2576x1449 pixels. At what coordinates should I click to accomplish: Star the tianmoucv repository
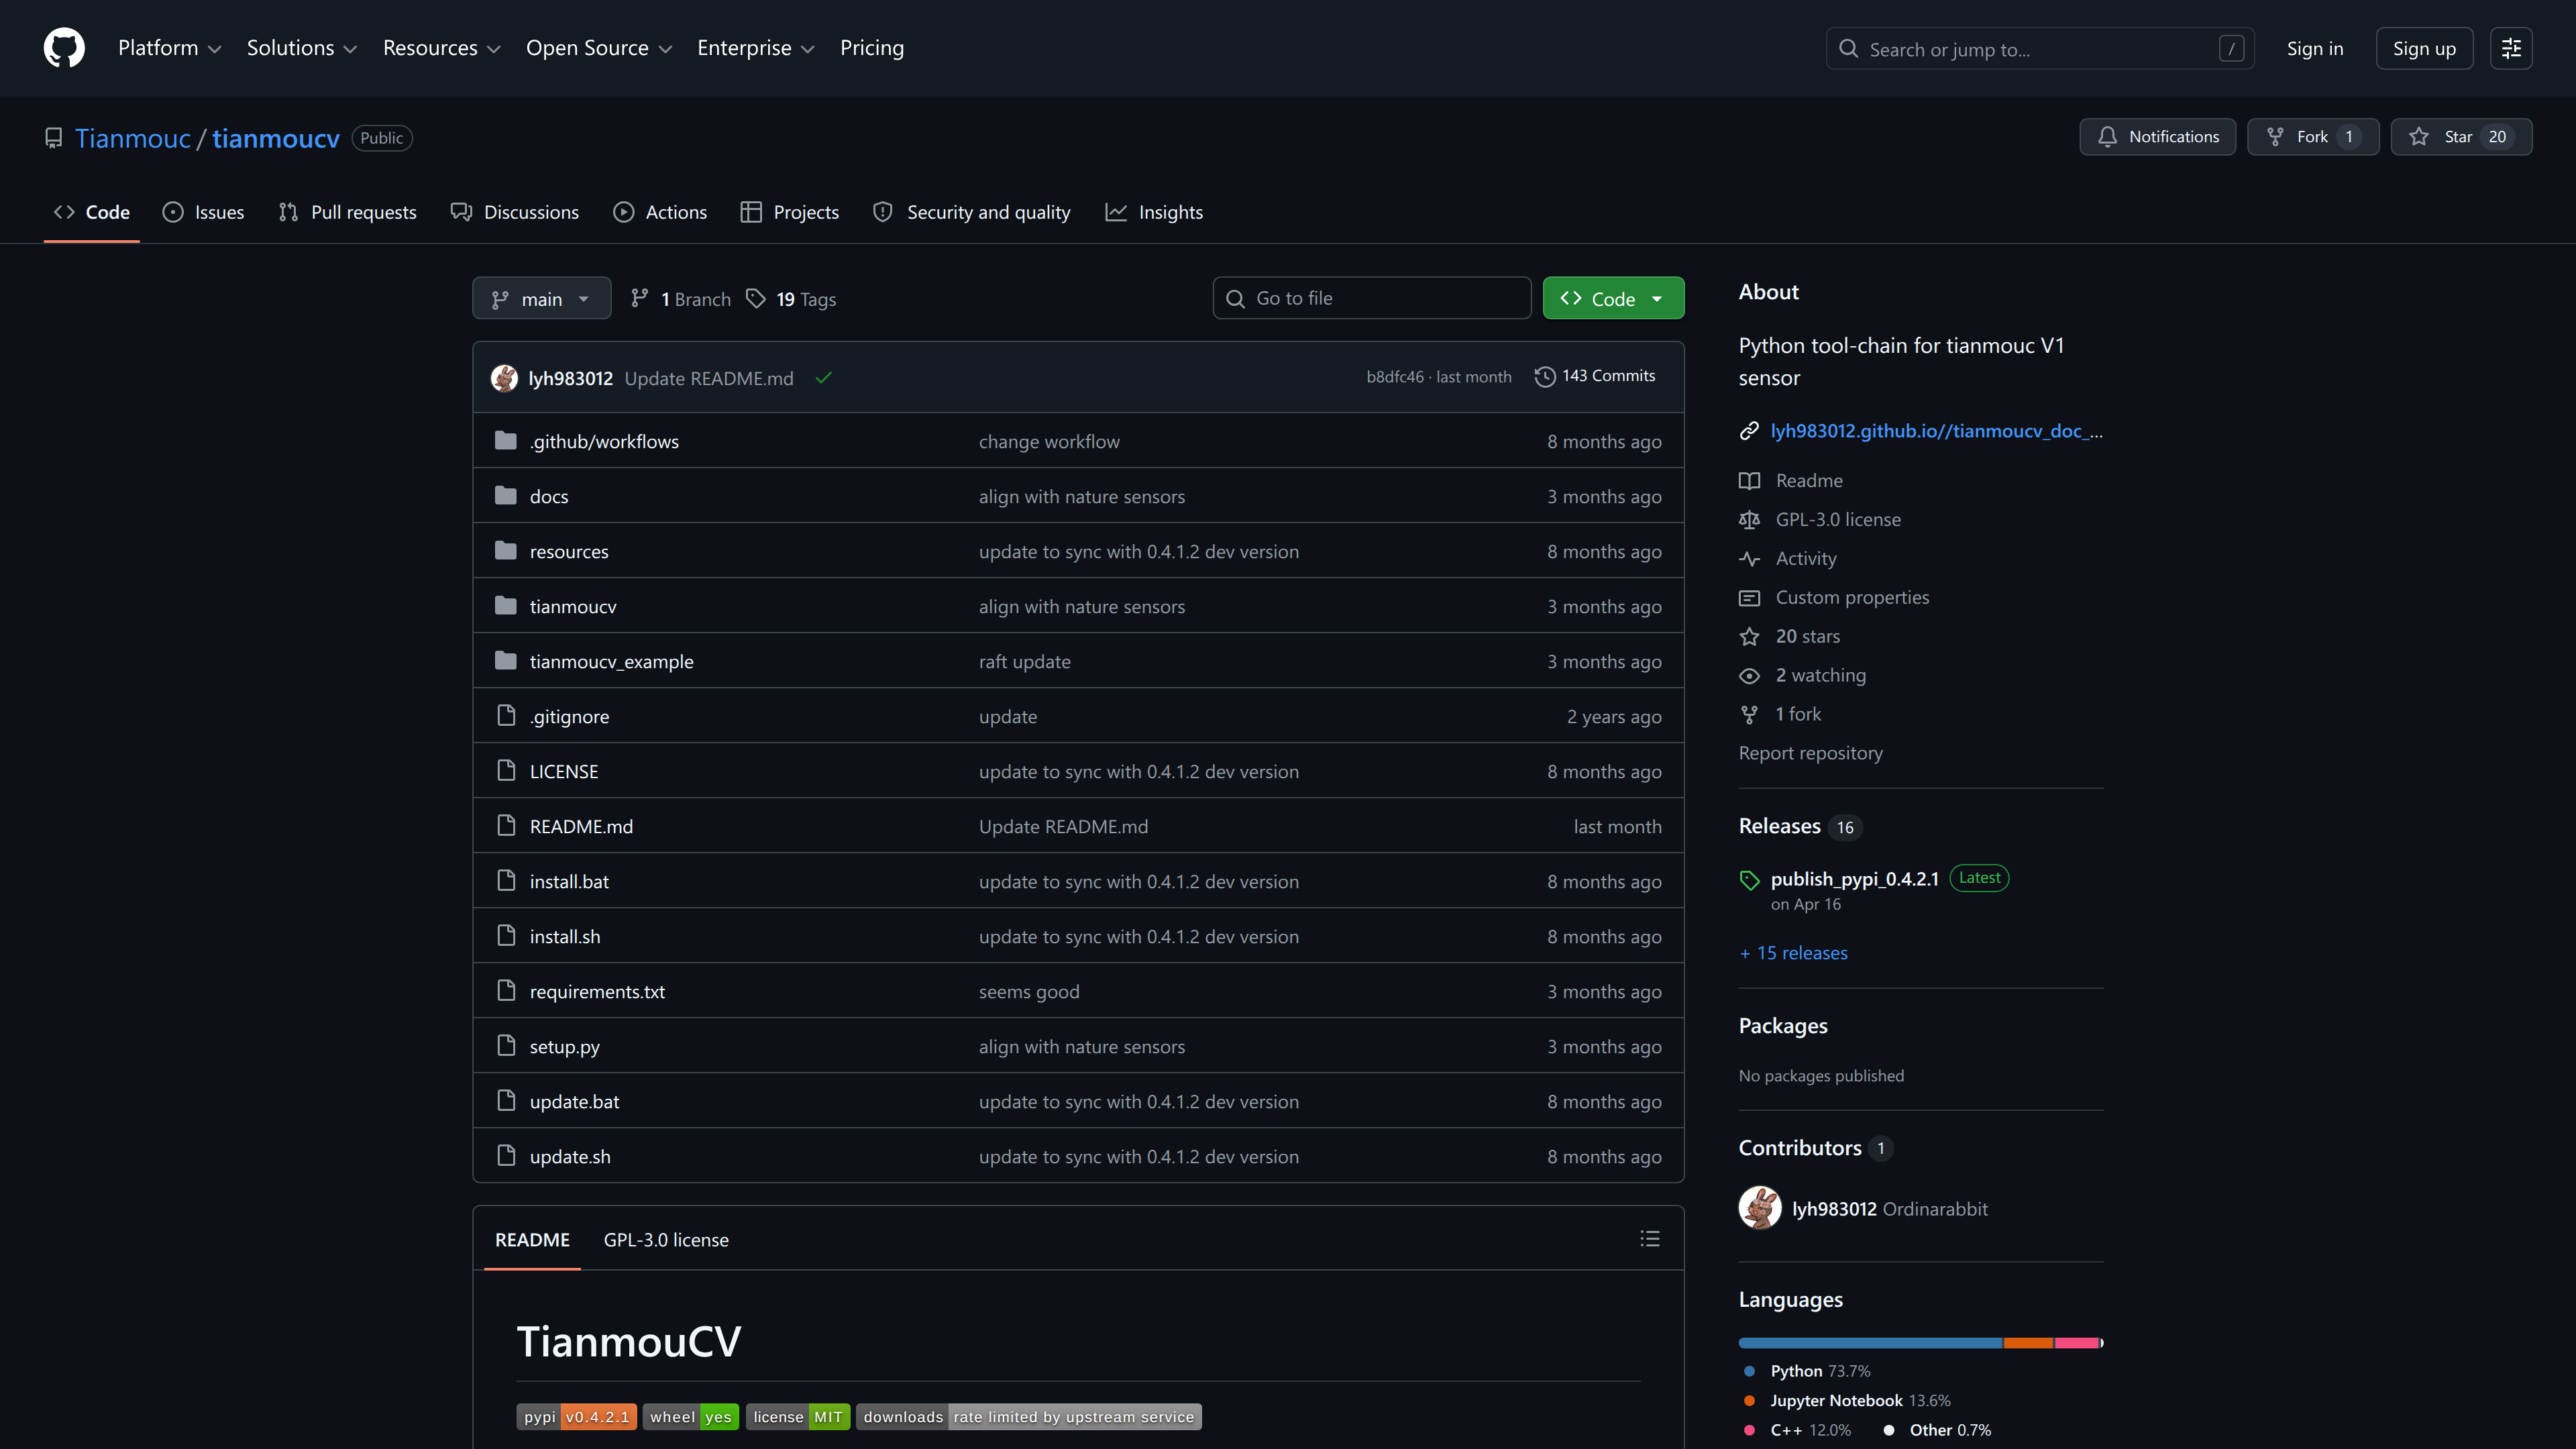[x=2461, y=137]
